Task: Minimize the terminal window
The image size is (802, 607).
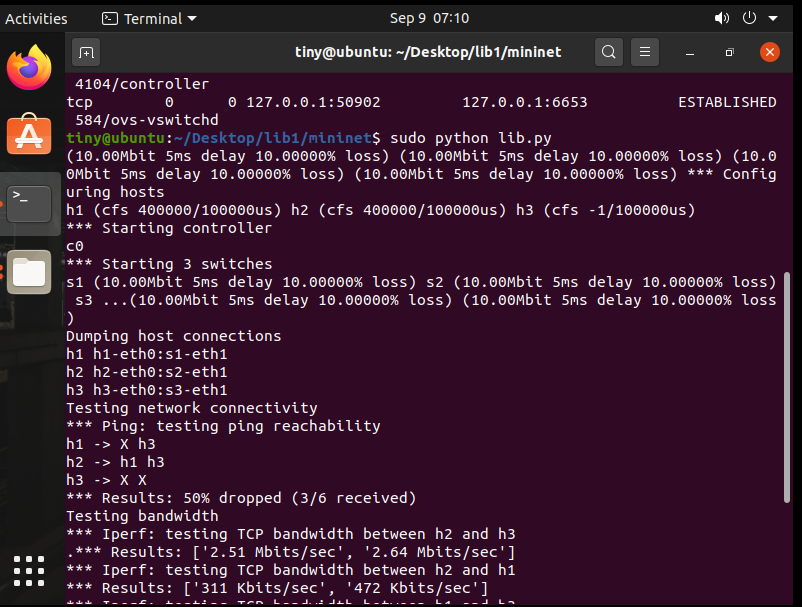Action: 692,52
